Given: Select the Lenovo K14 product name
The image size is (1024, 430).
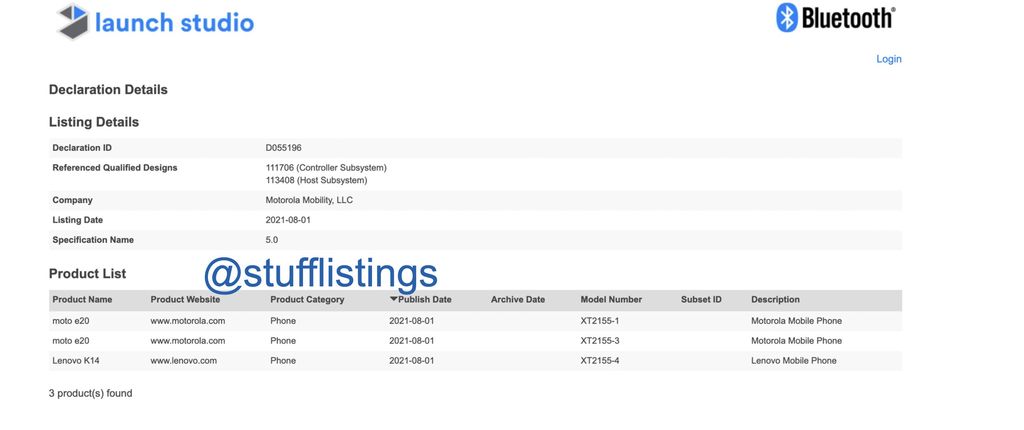Looking at the screenshot, I should (76, 361).
